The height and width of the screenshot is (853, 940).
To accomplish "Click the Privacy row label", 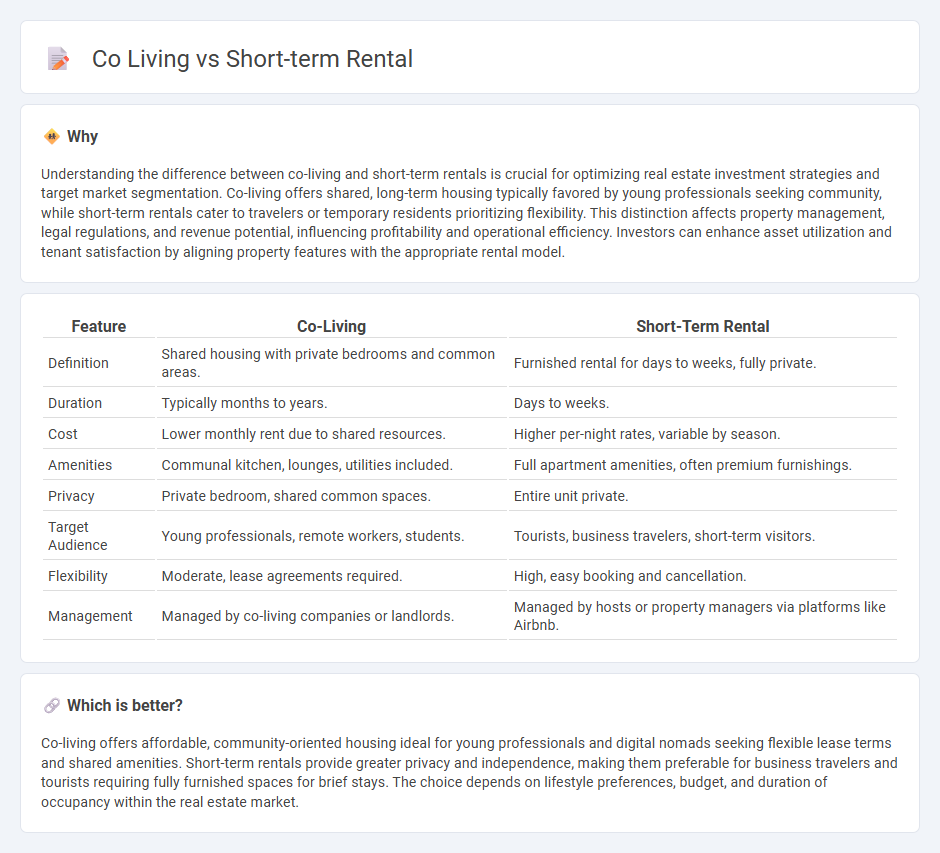I will tap(71, 496).
